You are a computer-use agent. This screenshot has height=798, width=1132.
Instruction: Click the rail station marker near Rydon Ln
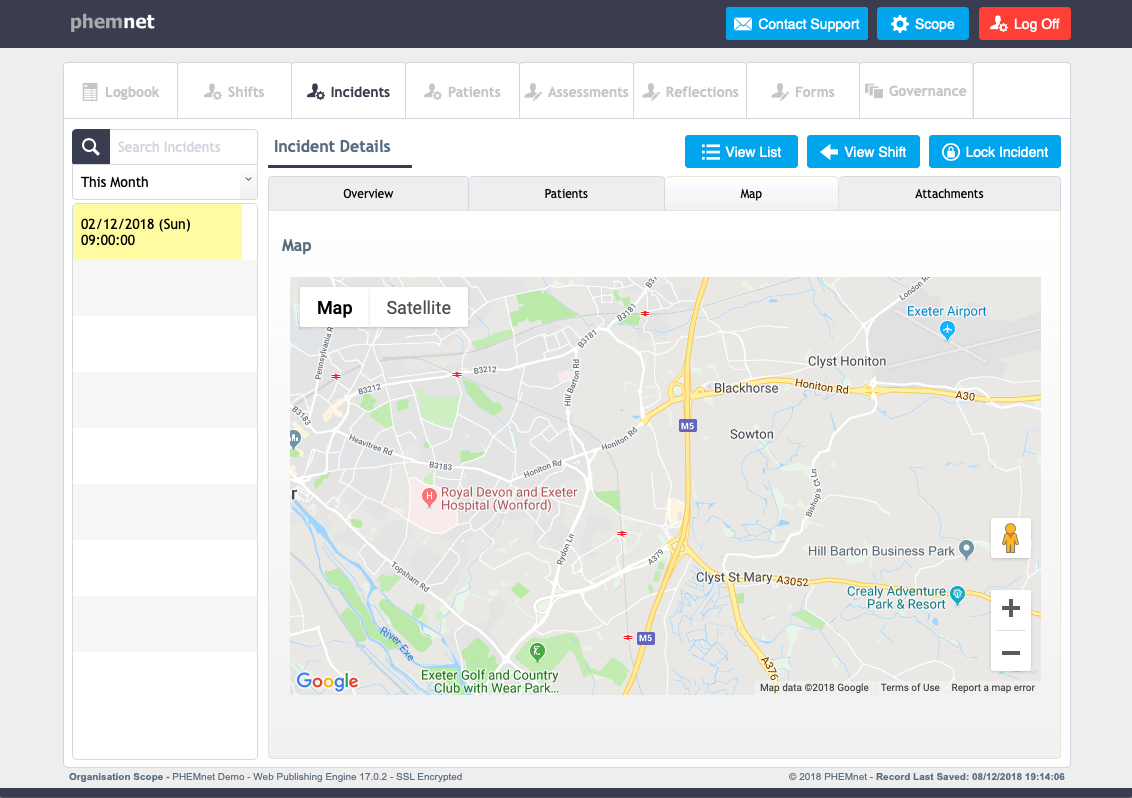pos(622,534)
